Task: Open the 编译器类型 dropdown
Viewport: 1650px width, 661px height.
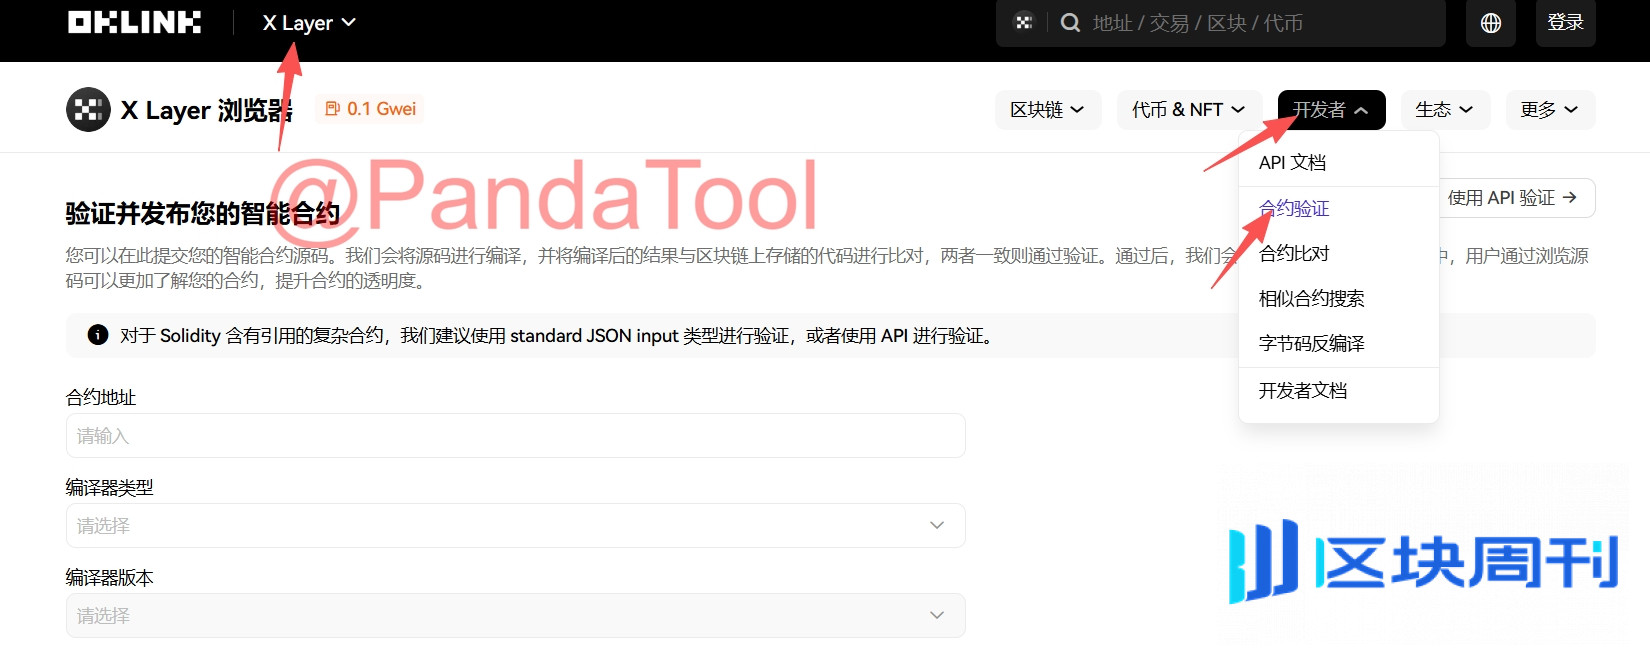Action: (x=516, y=526)
